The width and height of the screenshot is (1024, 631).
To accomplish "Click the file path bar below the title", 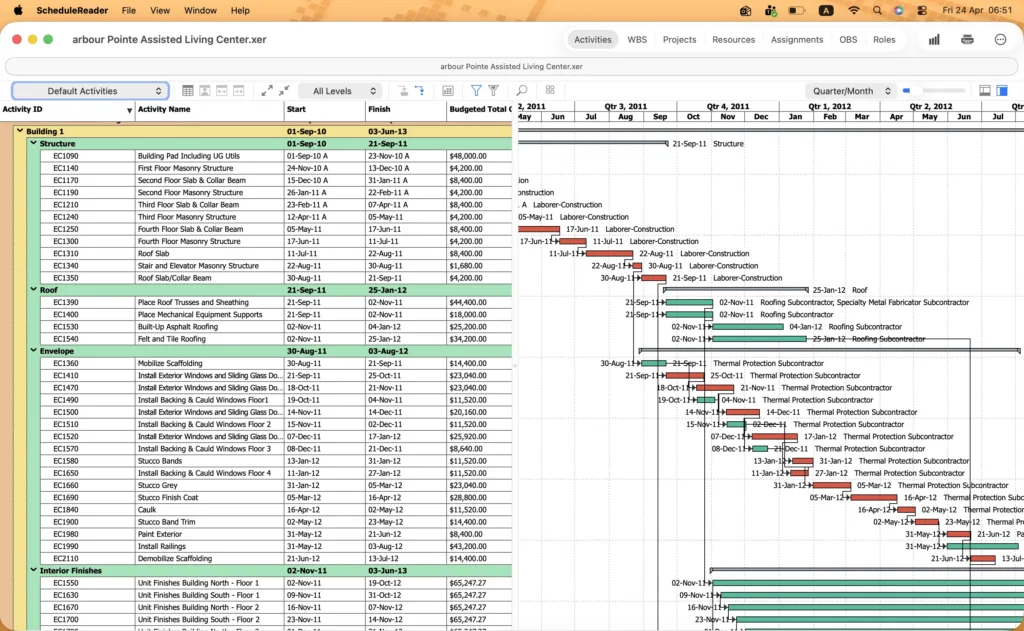I will point(511,67).
